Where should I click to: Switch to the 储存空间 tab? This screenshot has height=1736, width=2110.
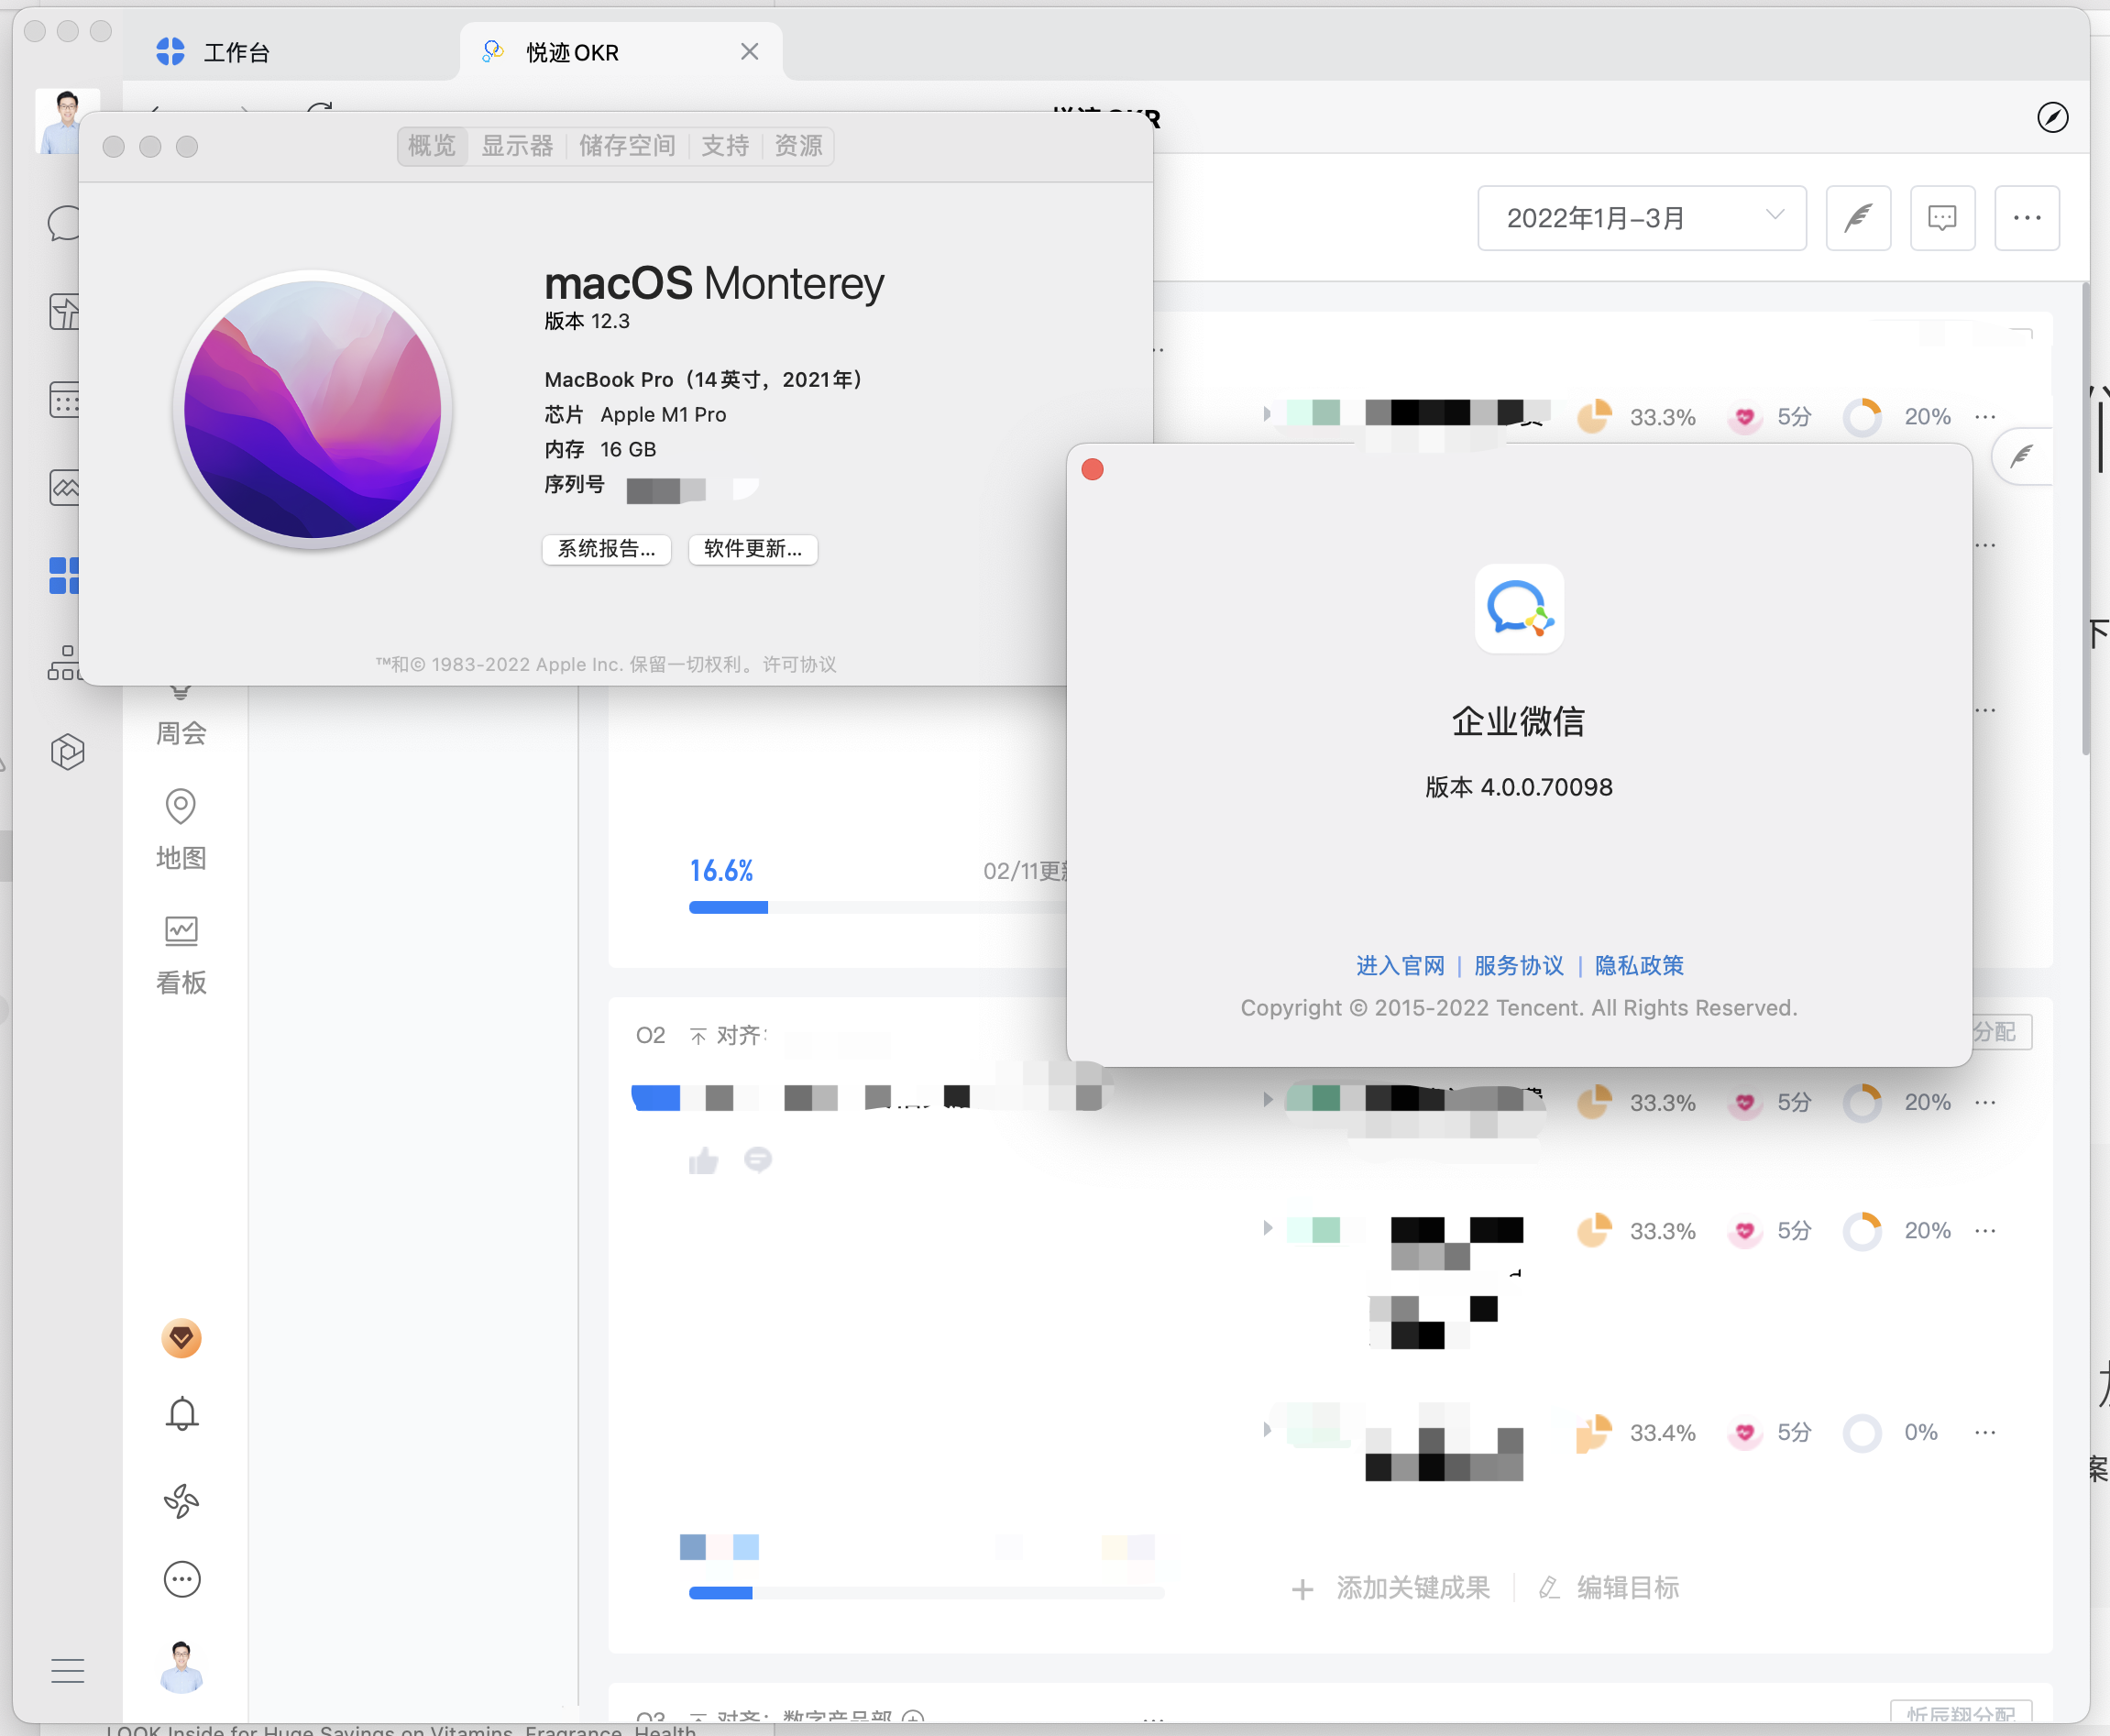point(626,146)
